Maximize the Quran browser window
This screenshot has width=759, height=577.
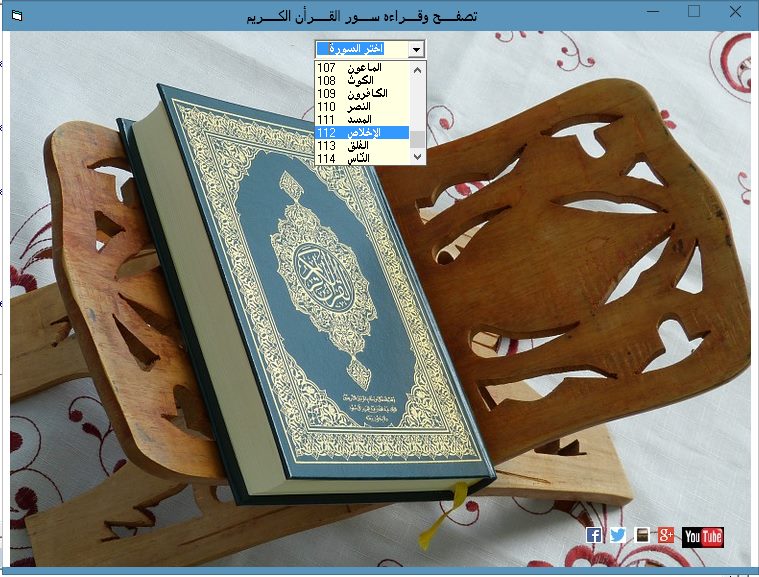[x=694, y=12]
